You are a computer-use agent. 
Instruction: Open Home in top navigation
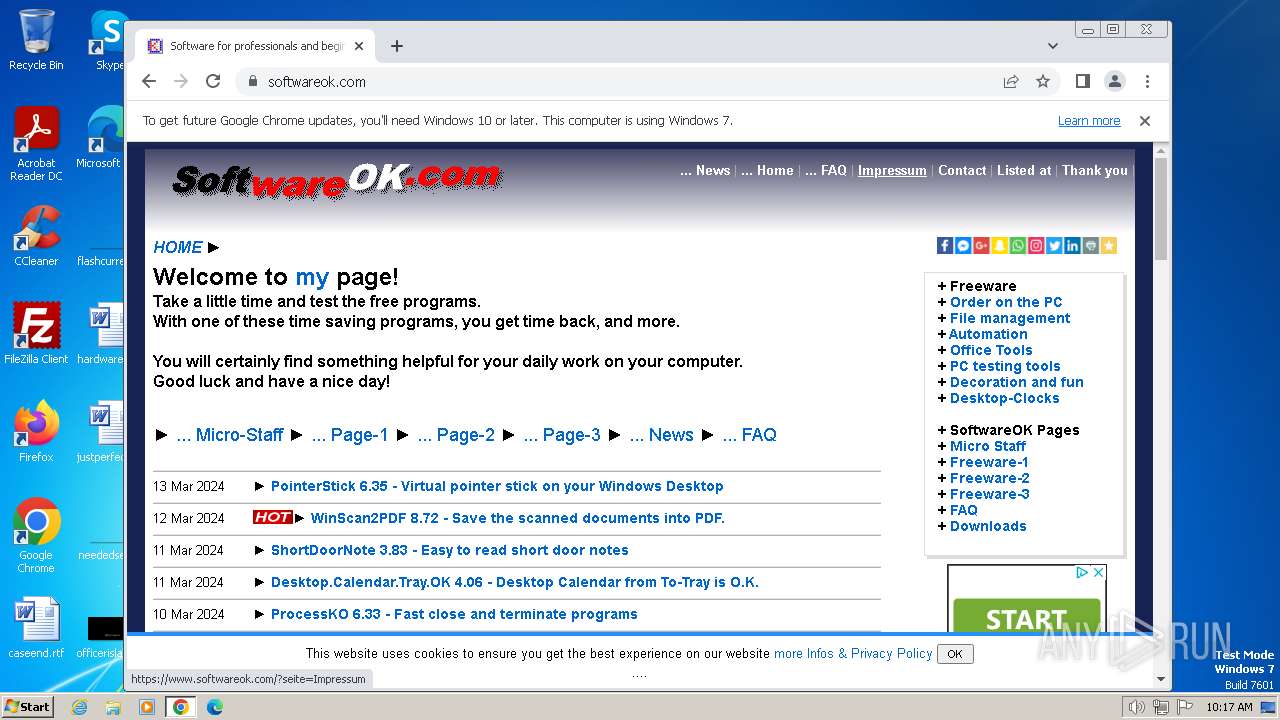point(767,170)
